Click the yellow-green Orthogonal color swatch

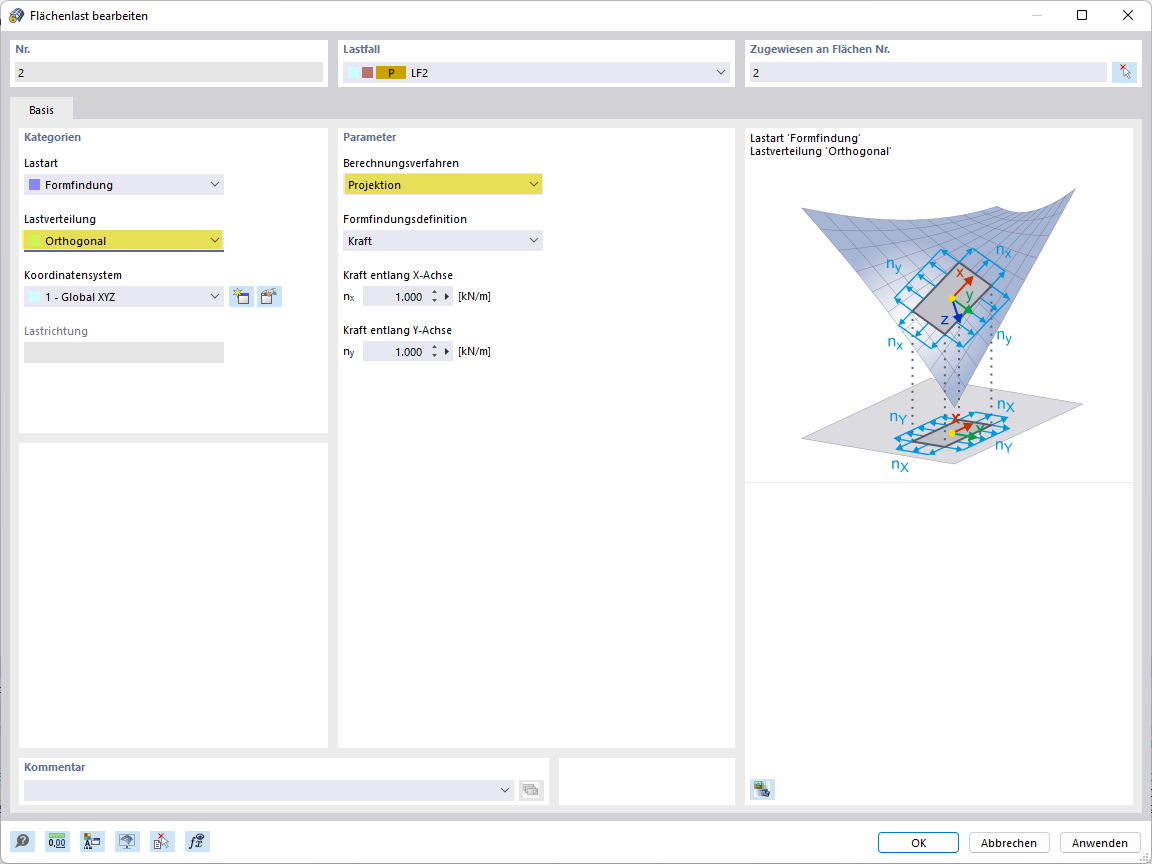click(34, 241)
